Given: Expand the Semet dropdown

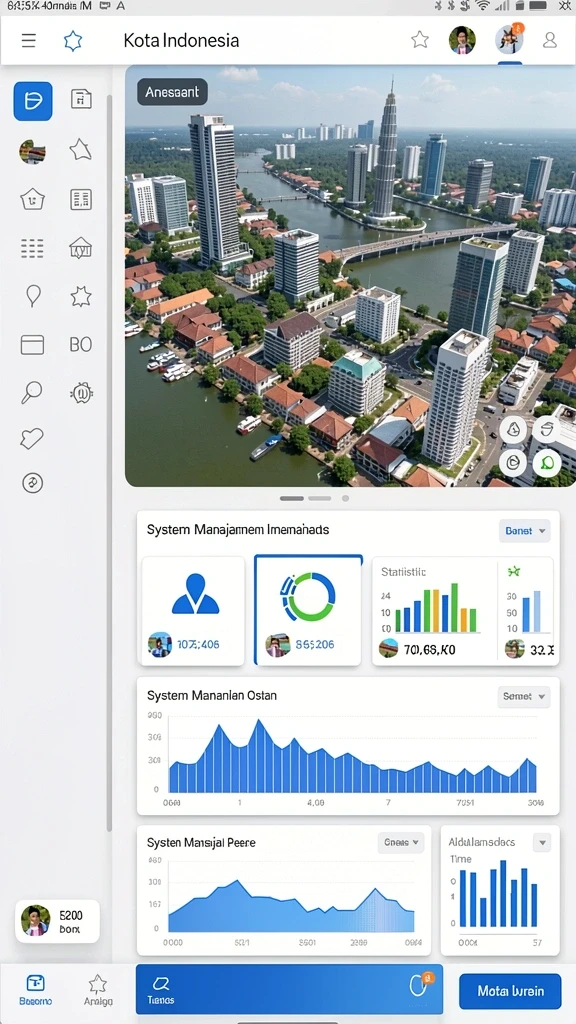Looking at the screenshot, I should click(524, 697).
